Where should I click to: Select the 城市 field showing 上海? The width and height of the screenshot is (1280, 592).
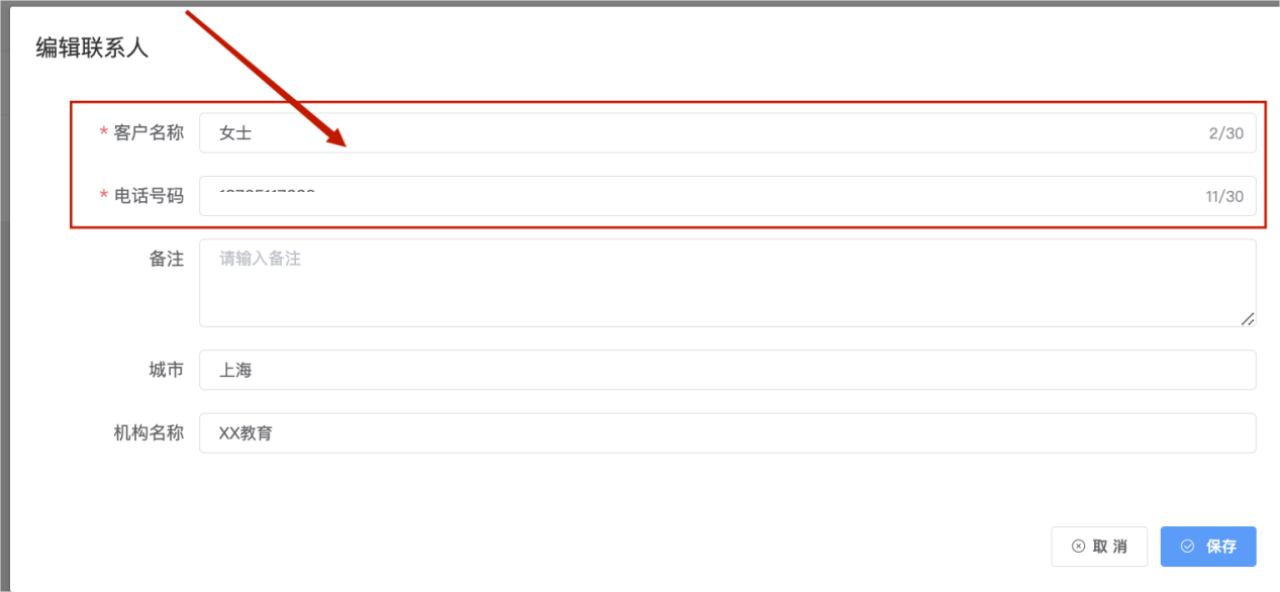[727, 370]
